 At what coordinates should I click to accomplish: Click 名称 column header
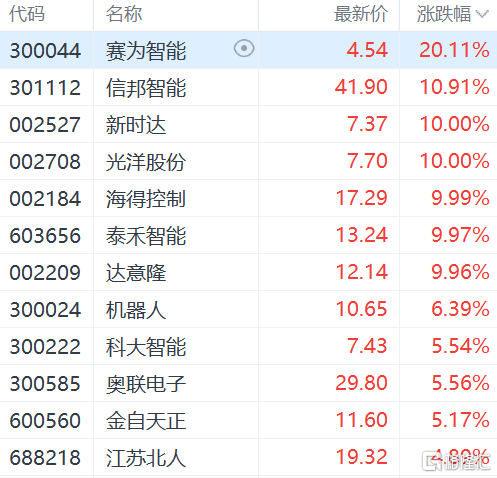[124, 14]
